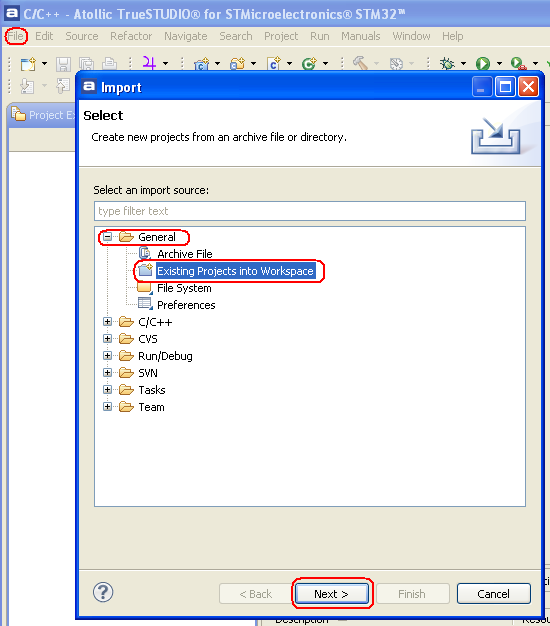This screenshot has width=550, height=626.
Task: Open the Manuals menu
Action: tap(360, 36)
